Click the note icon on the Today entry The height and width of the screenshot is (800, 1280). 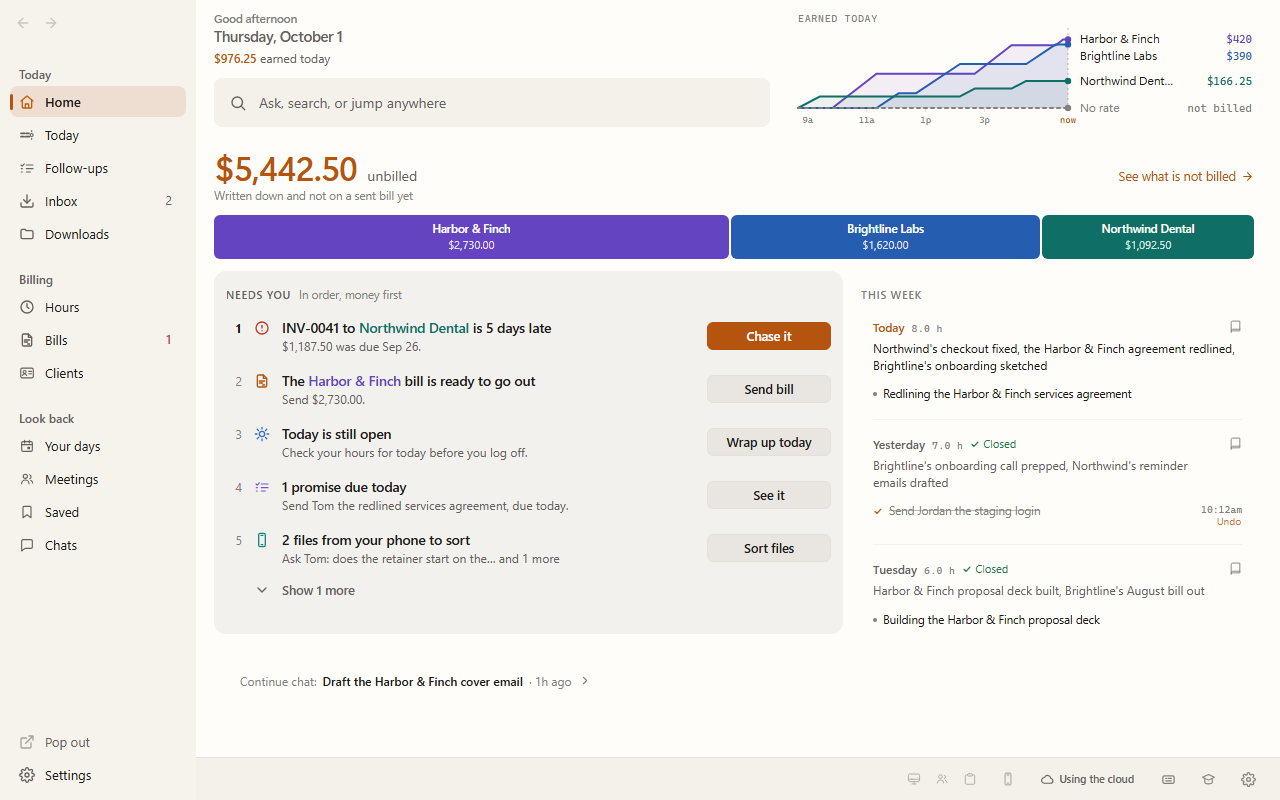point(1235,326)
